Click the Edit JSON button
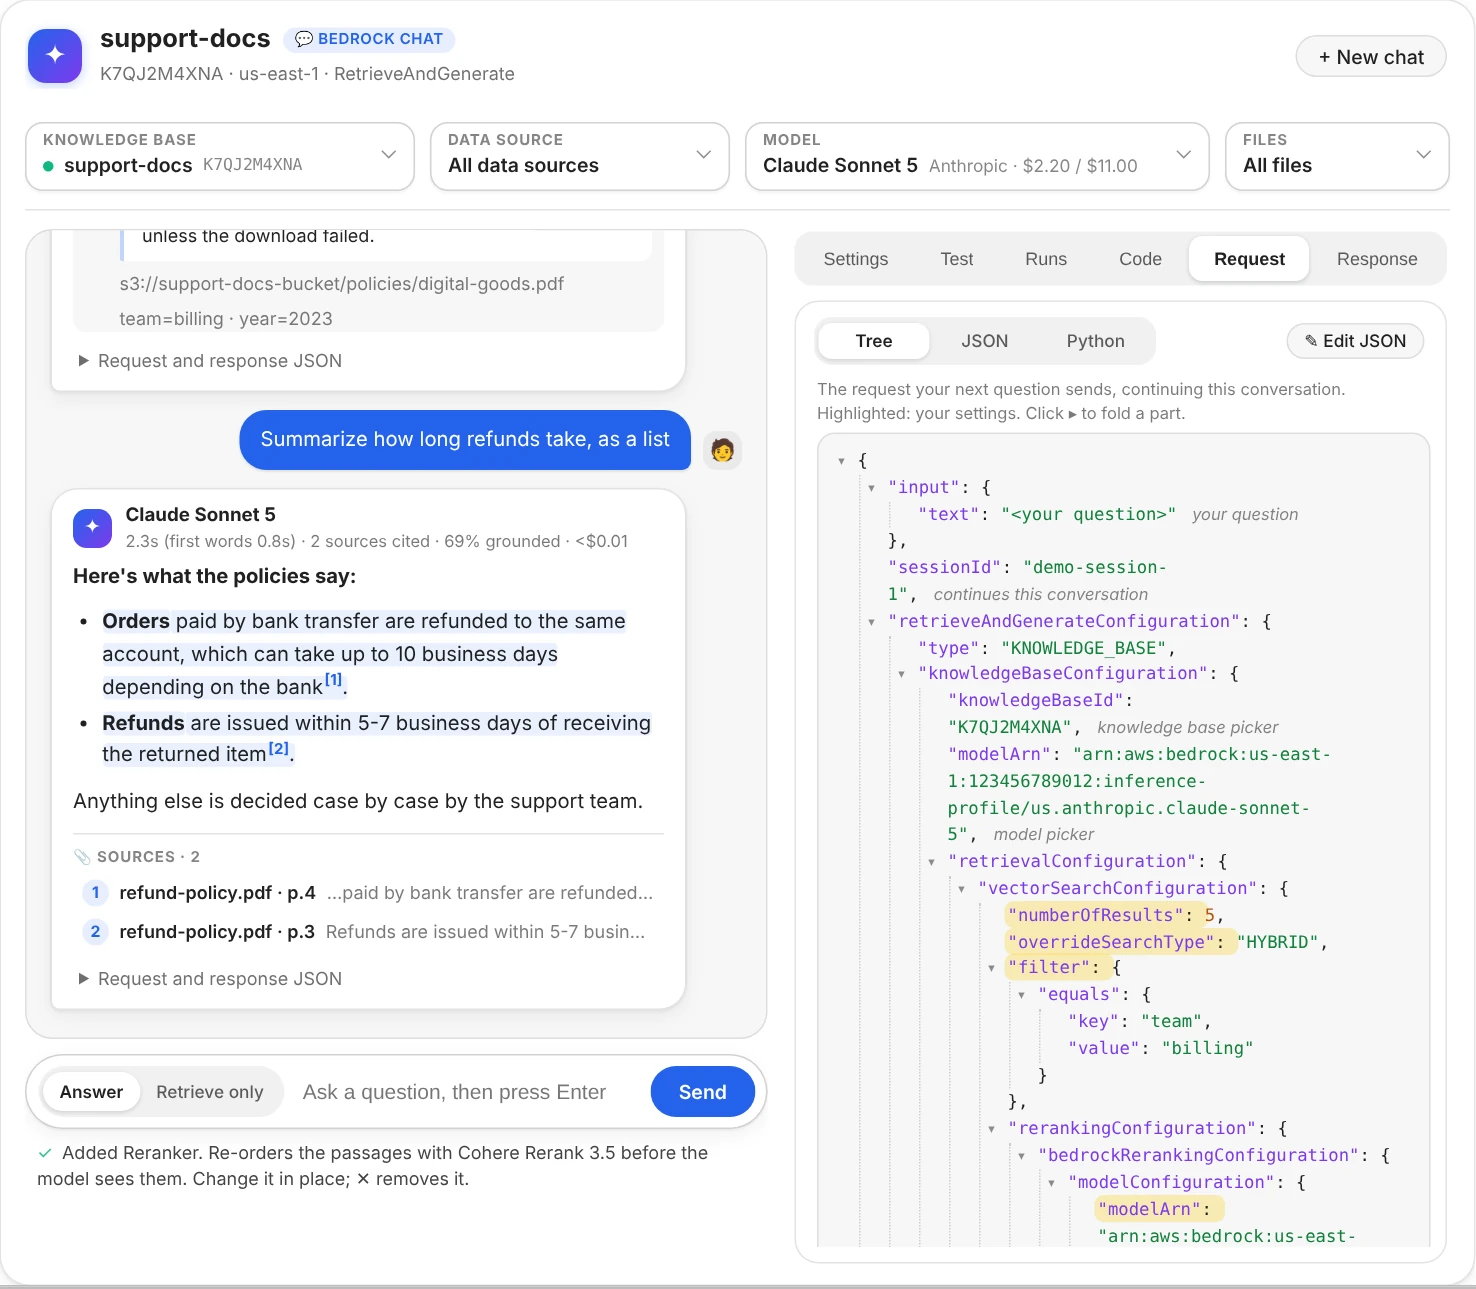The width and height of the screenshot is (1476, 1289). (x=1355, y=341)
